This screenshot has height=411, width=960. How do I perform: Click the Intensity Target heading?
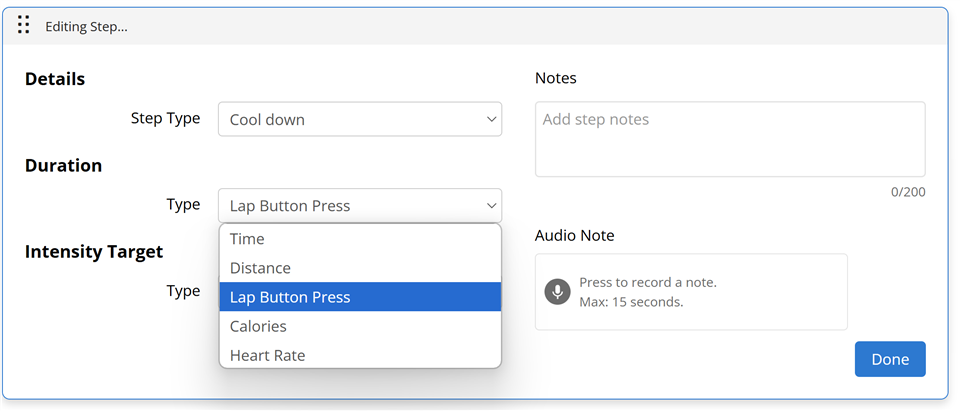point(94,252)
